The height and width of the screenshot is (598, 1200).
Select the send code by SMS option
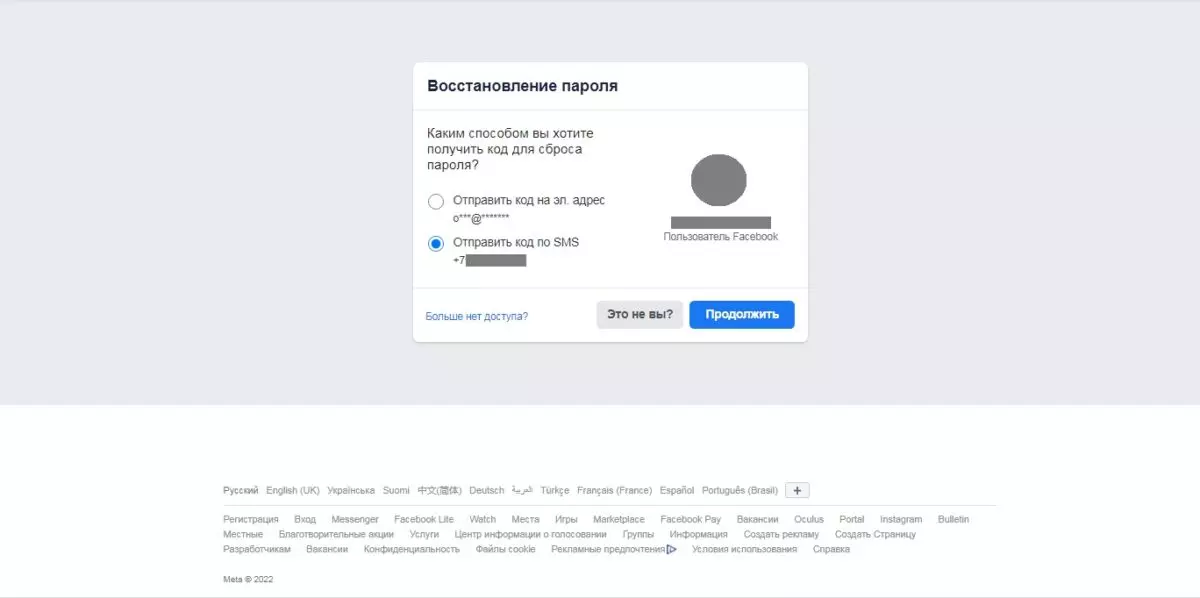(436, 243)
